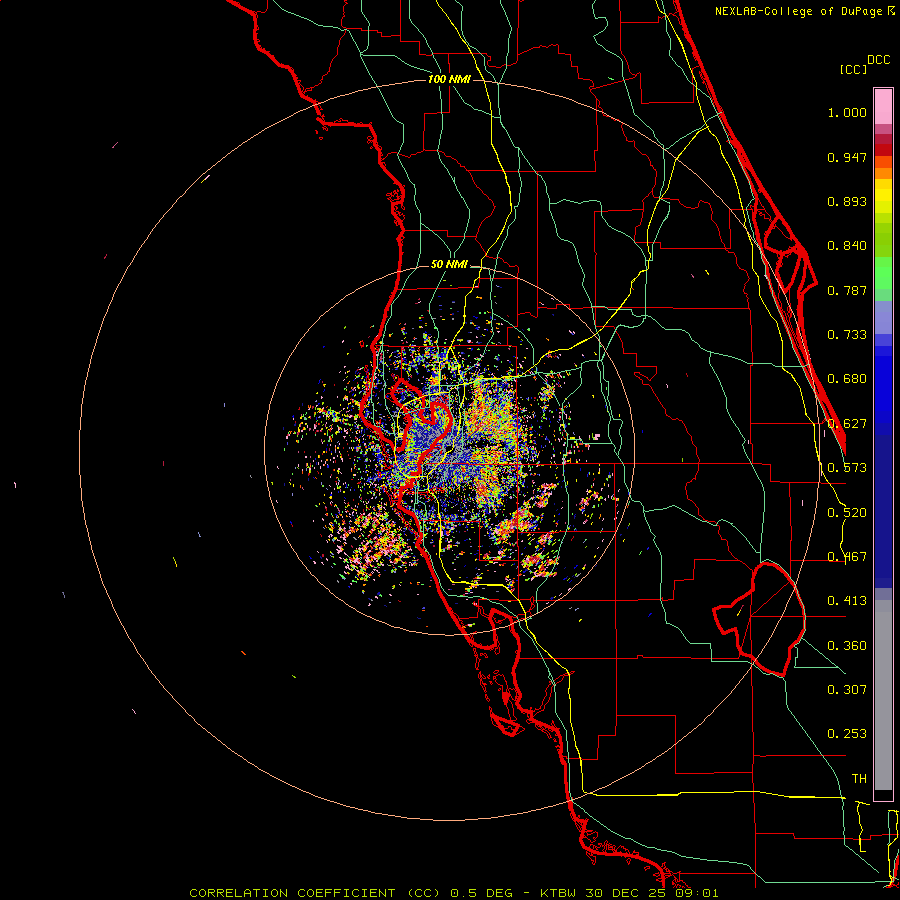Select the 0.253 legend value
900x900 pixels.
(x=847, y=734)
